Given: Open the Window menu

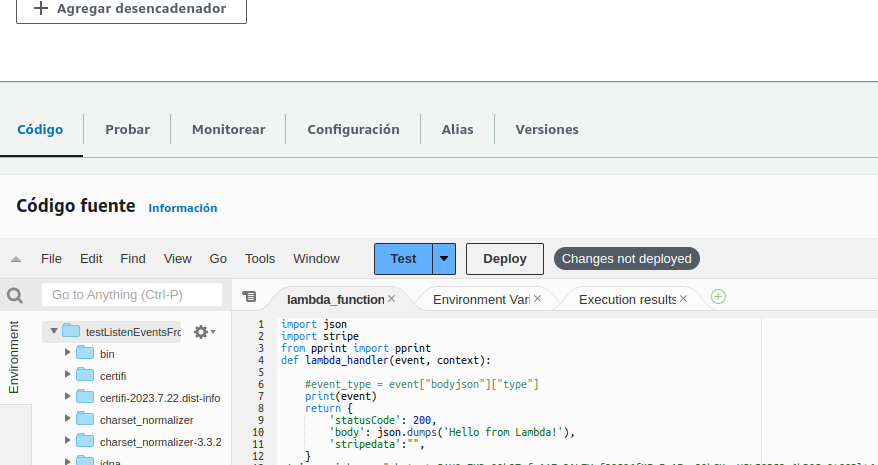Looking at the screenshot, I should coord(316,259).
